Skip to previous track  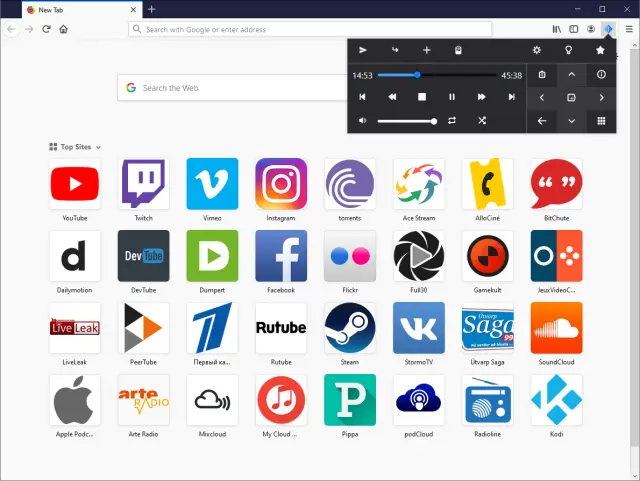pyautogui.click(x=362, y=97)
